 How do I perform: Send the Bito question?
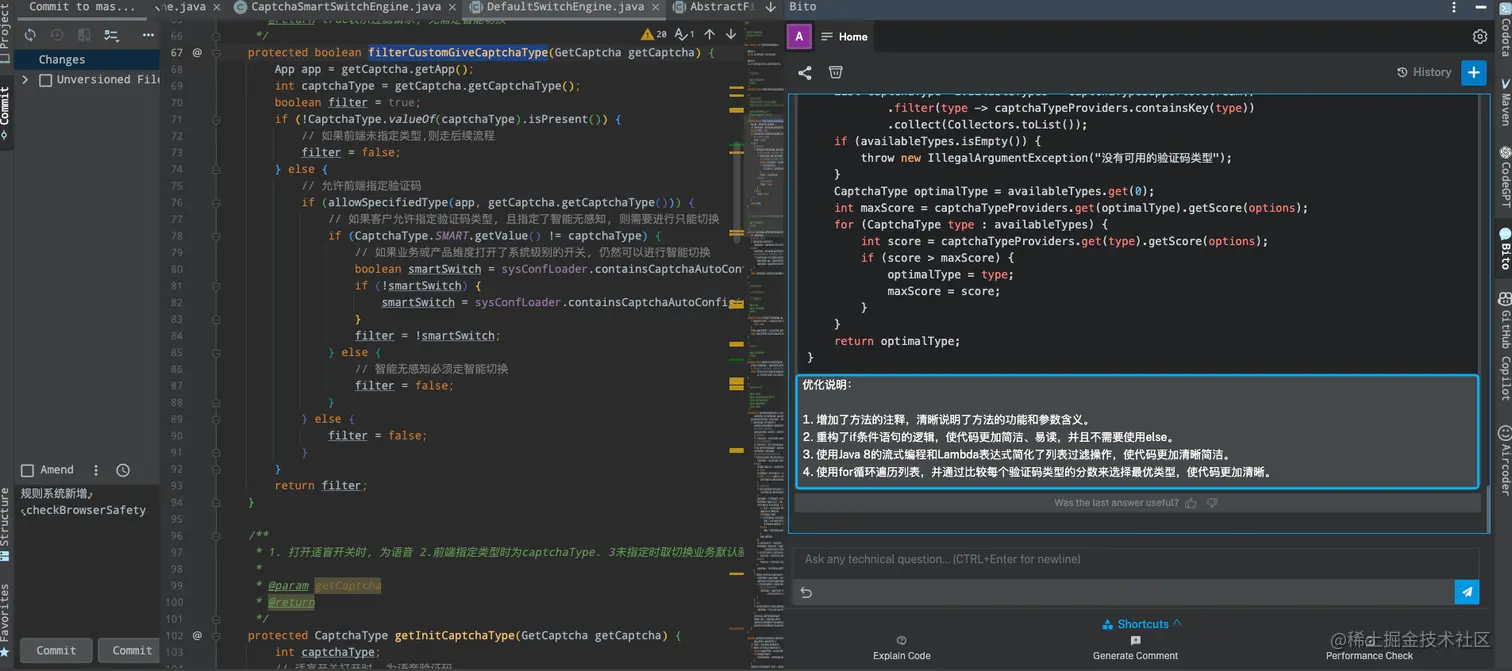click(x=1467, y=592)
